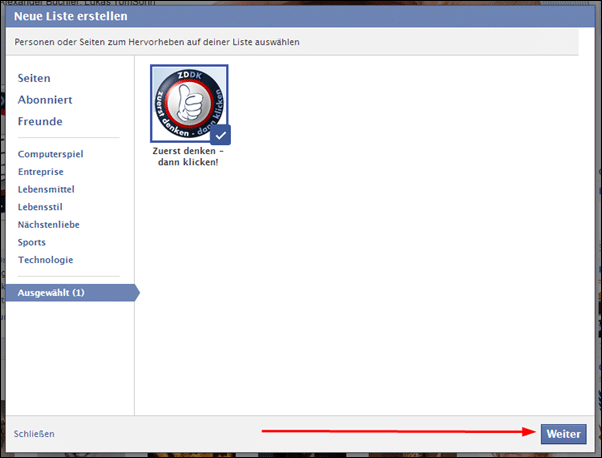The image size is (602, 458).
Task: Toggle the checkmark on the ZDDK thumbnail
Action: [220, 135]
